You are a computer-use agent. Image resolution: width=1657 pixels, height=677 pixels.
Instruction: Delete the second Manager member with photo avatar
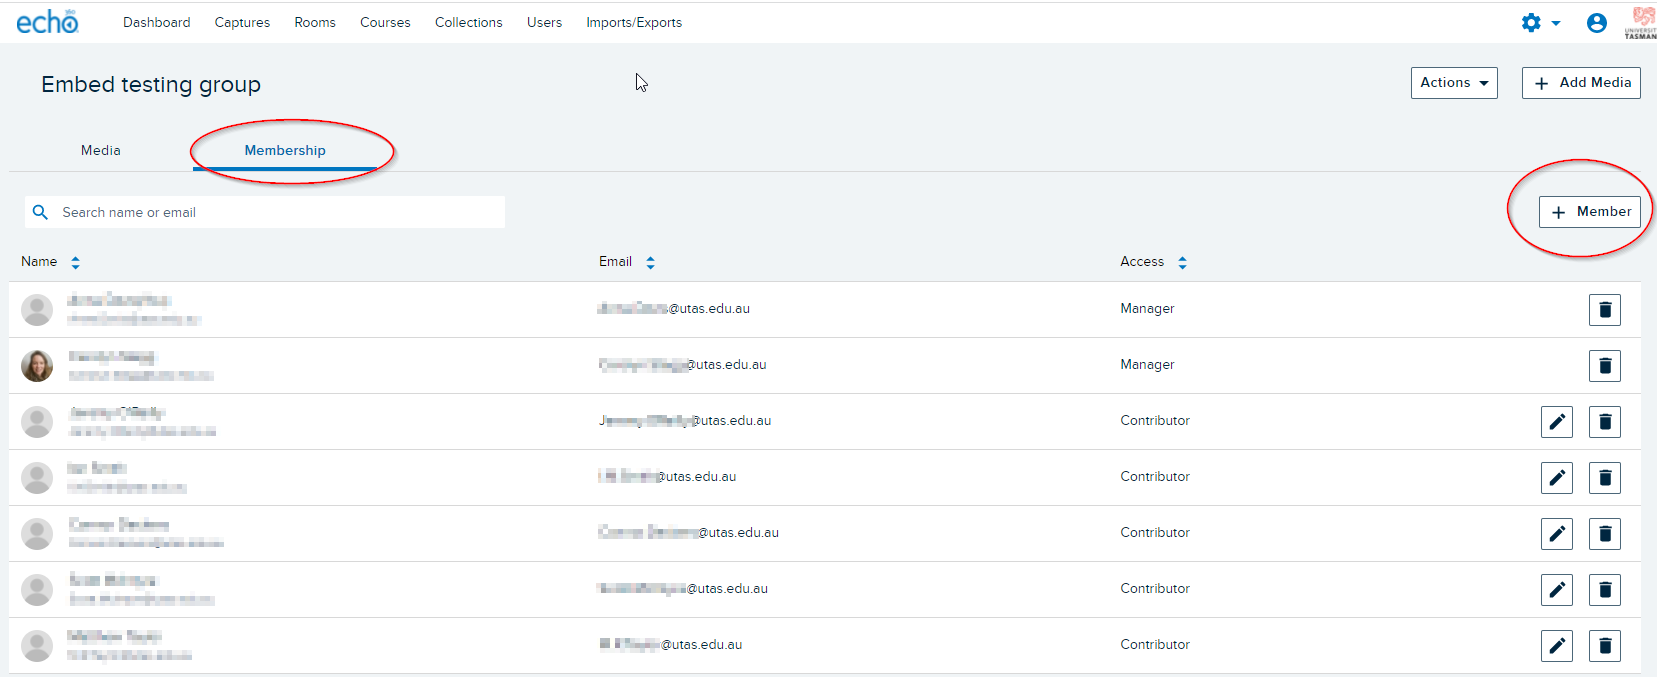pyautogui.click(x=1605, y=366)
